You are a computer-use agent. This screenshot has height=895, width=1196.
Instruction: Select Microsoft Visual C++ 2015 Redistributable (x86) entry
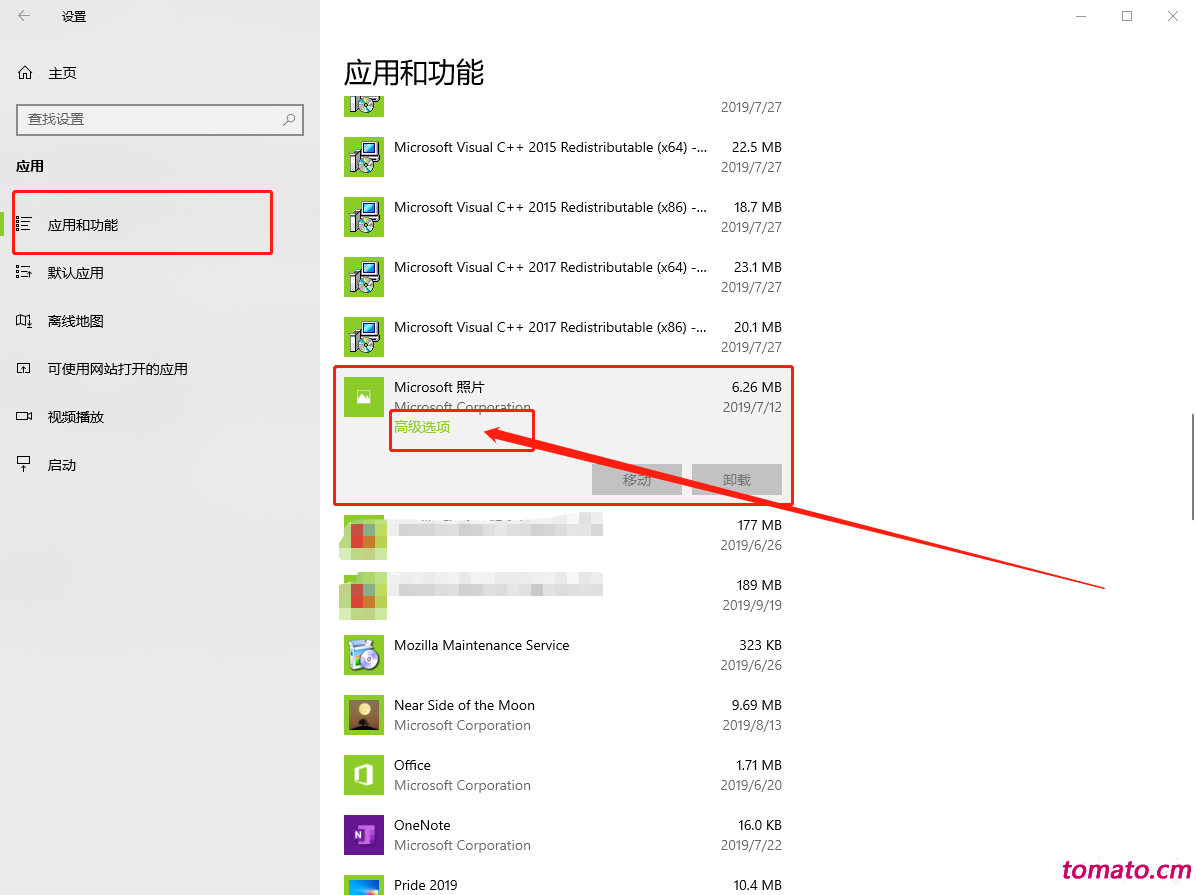(550, 208)
